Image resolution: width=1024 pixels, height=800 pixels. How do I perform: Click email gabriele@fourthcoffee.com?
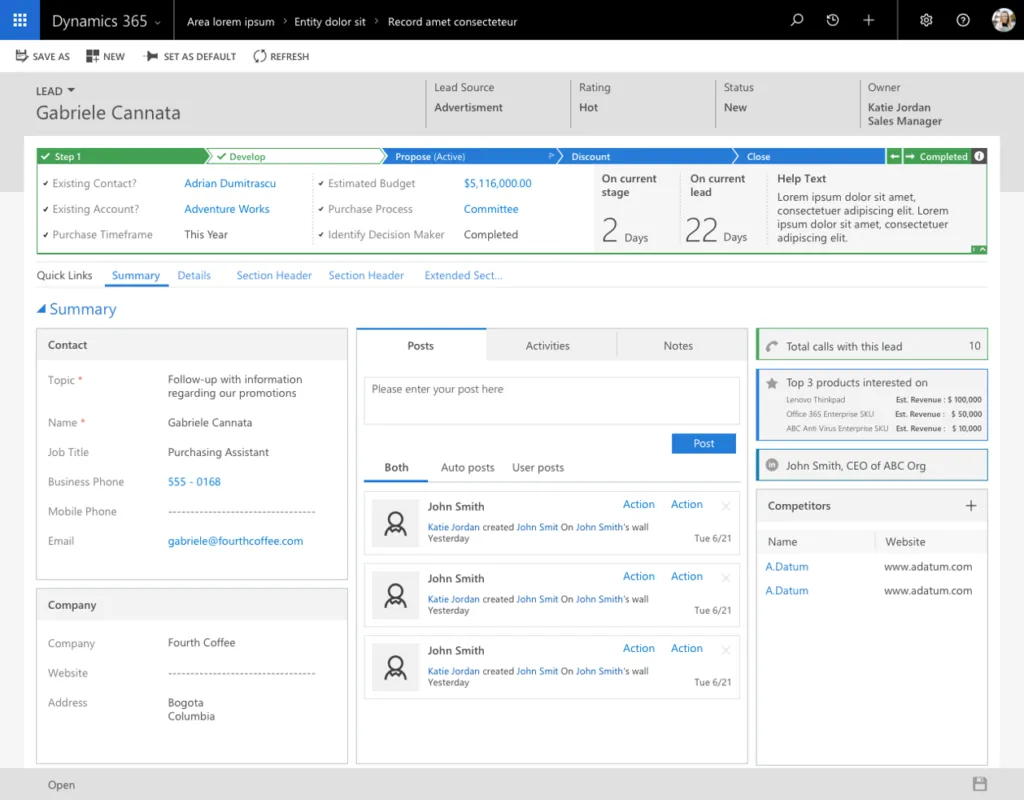(235, 541)
